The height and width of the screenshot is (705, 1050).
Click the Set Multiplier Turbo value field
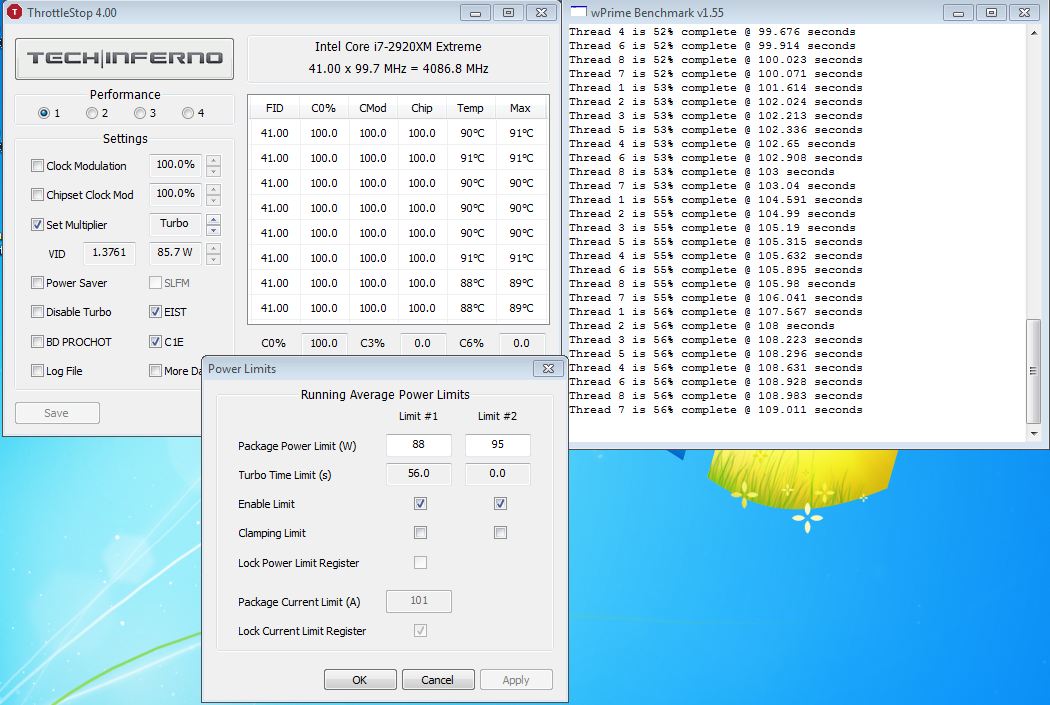(x=175, y=224)
